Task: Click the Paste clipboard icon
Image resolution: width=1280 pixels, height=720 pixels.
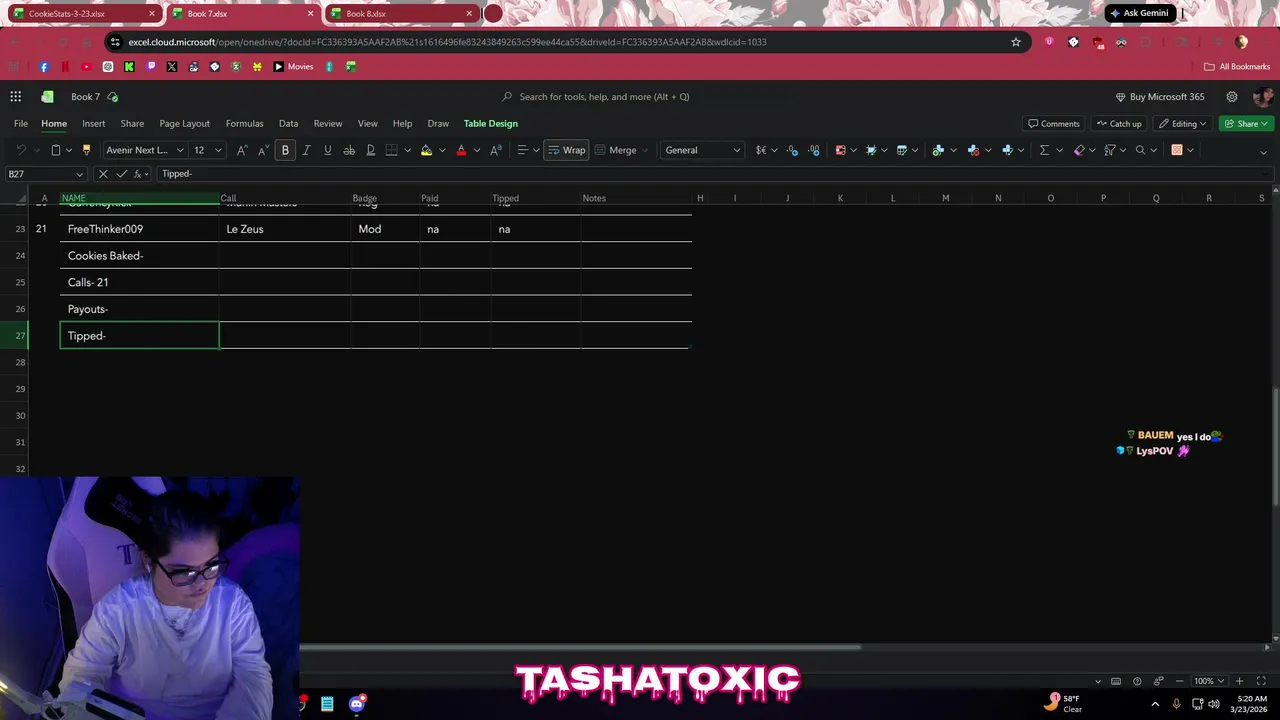Action: click(56, 150)
